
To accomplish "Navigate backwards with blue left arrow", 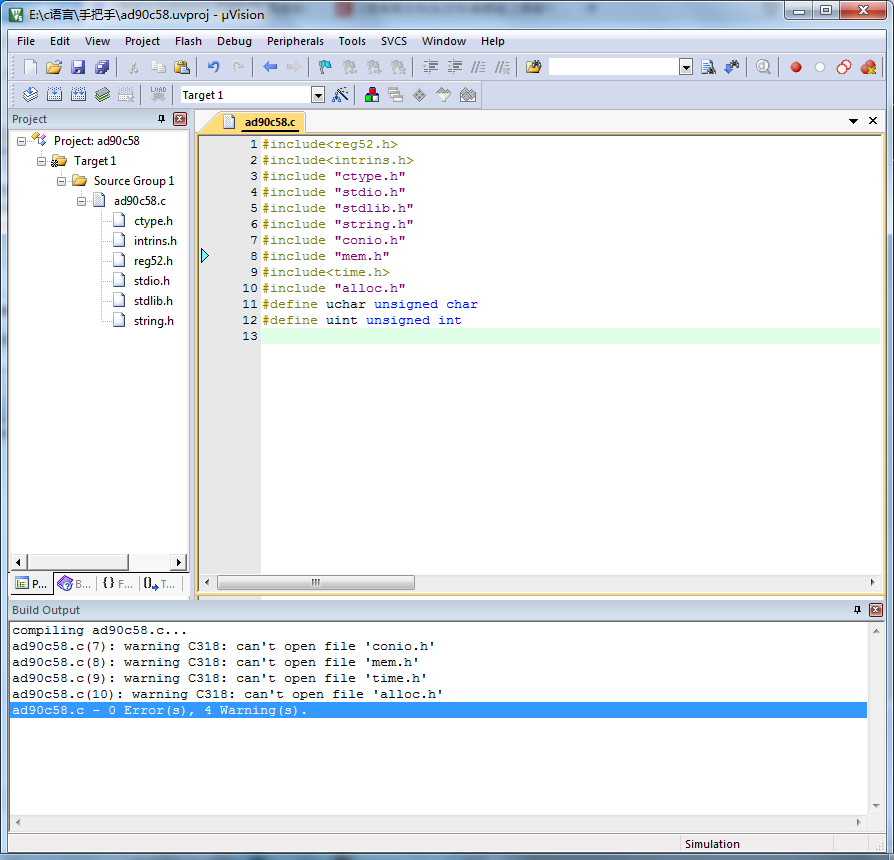I will click(x=270, y=67).
